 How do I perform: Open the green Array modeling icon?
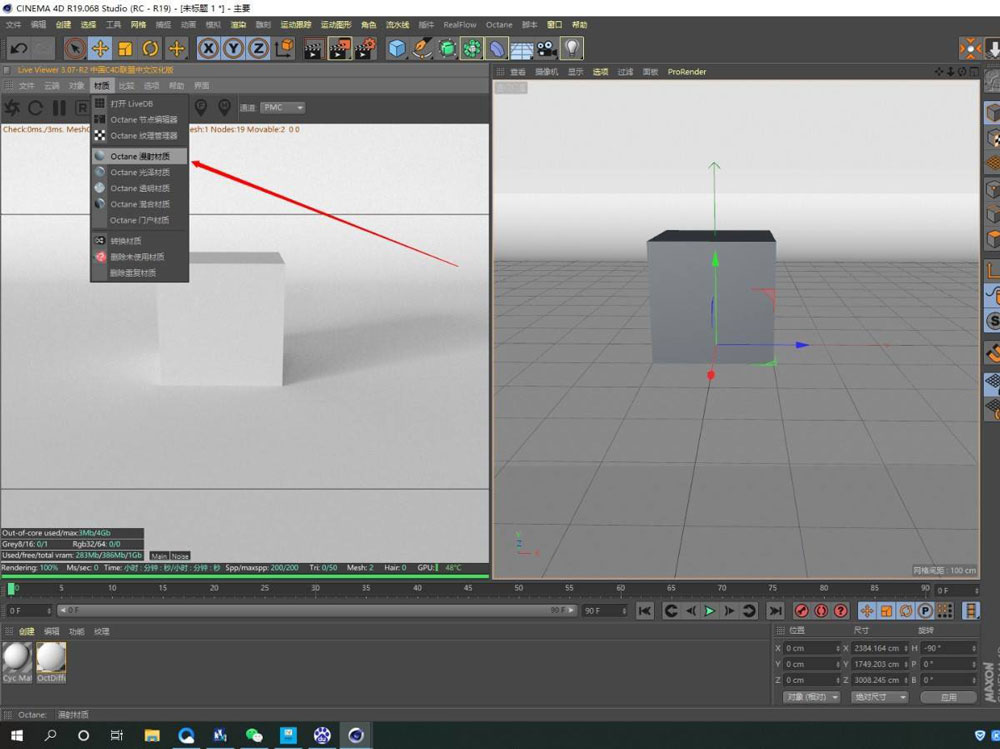[x=472, y=48]
